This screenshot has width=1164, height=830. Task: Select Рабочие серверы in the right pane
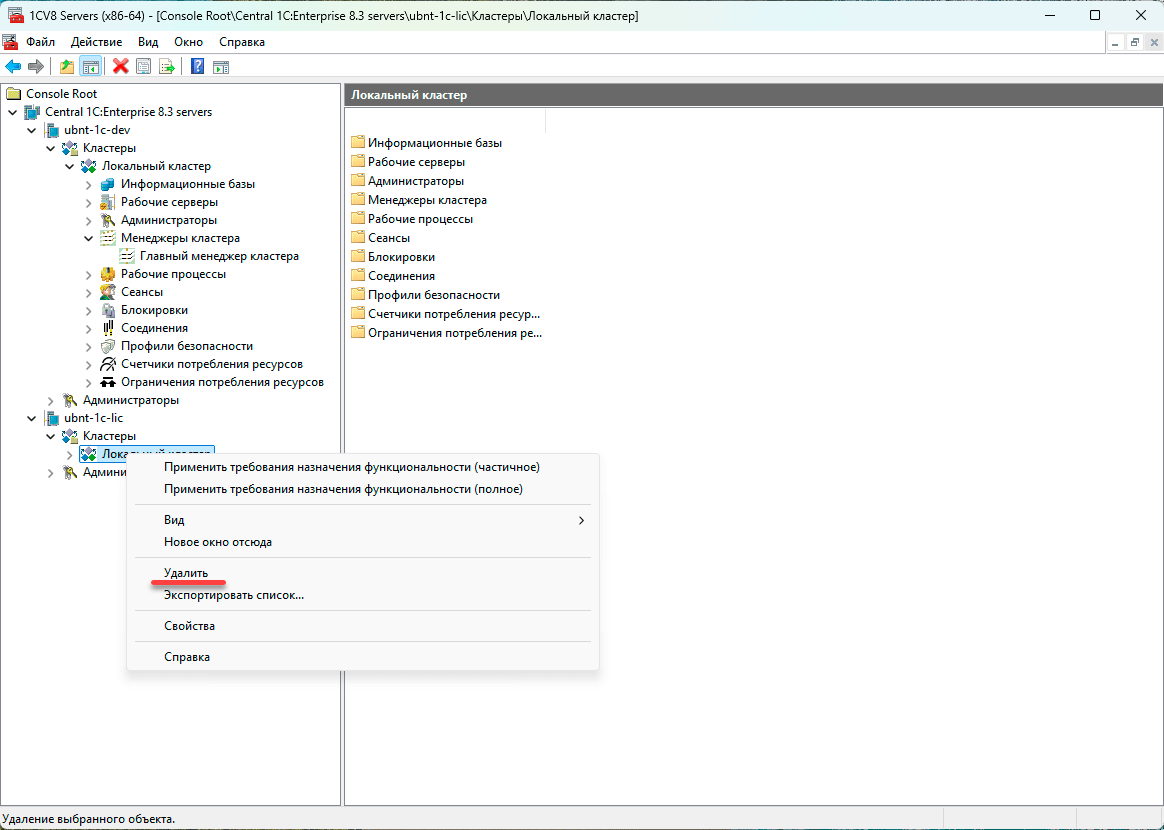click(x=416, y=162)
